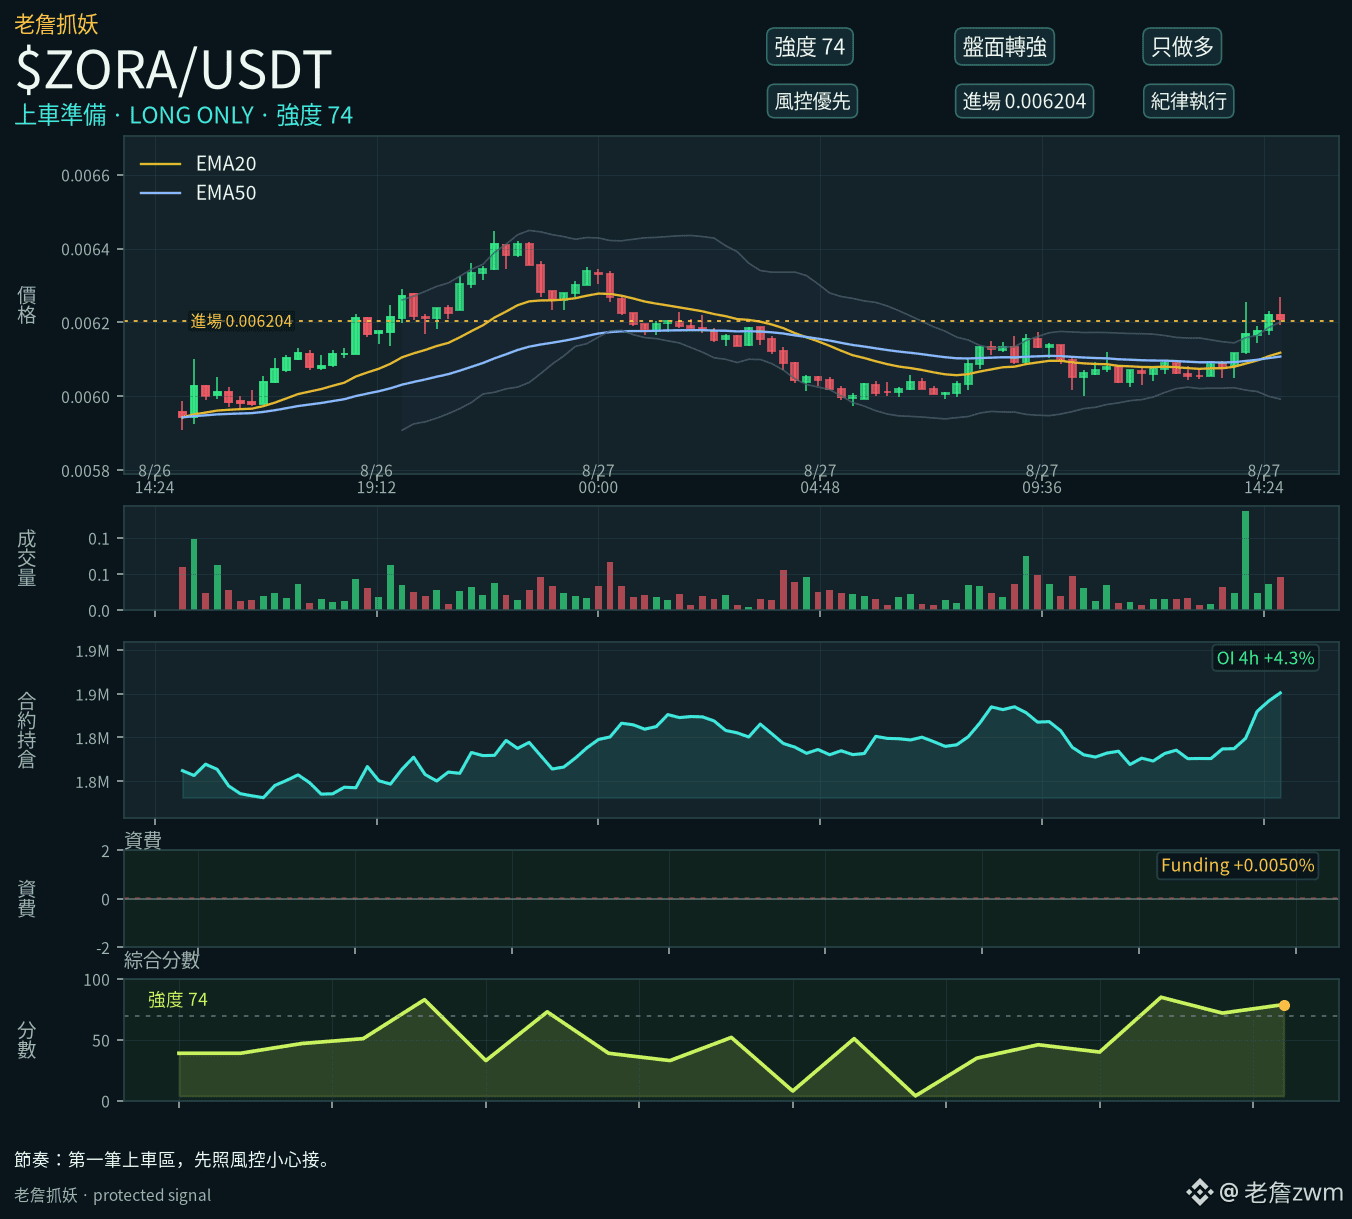Click the blue EMA50 legend line swatch

(160, 193)
